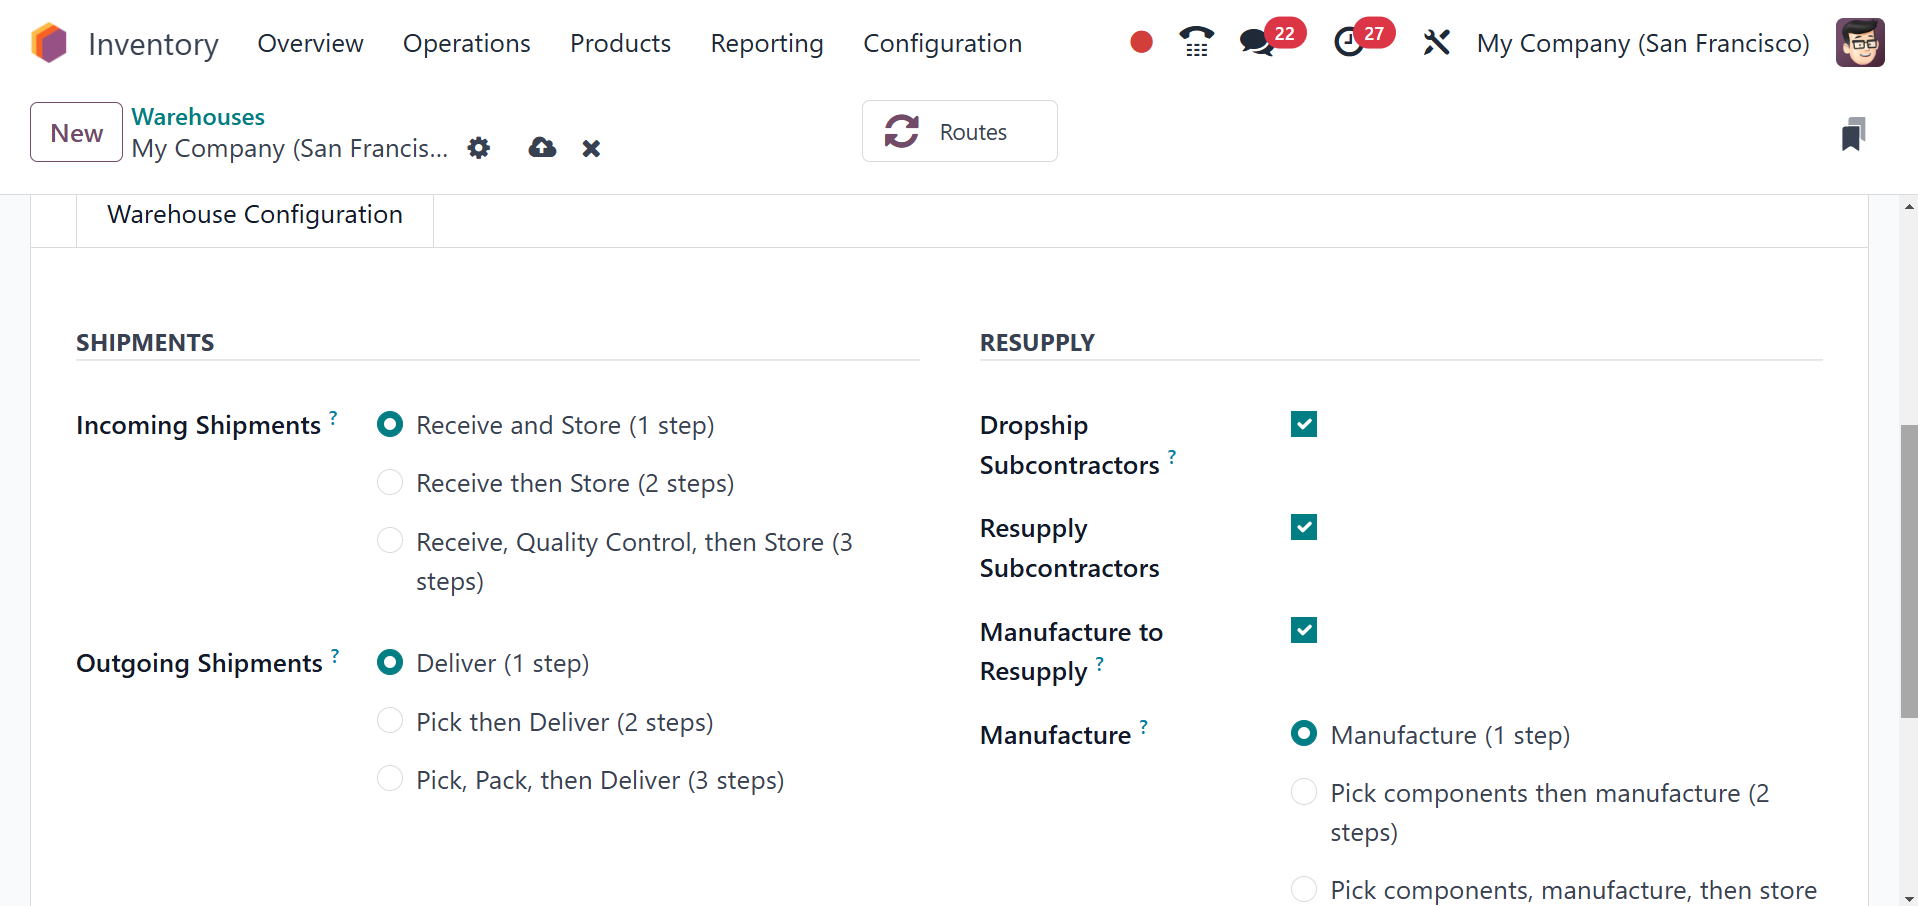Click the Odoo Inventory app logo

pos(49,43)
